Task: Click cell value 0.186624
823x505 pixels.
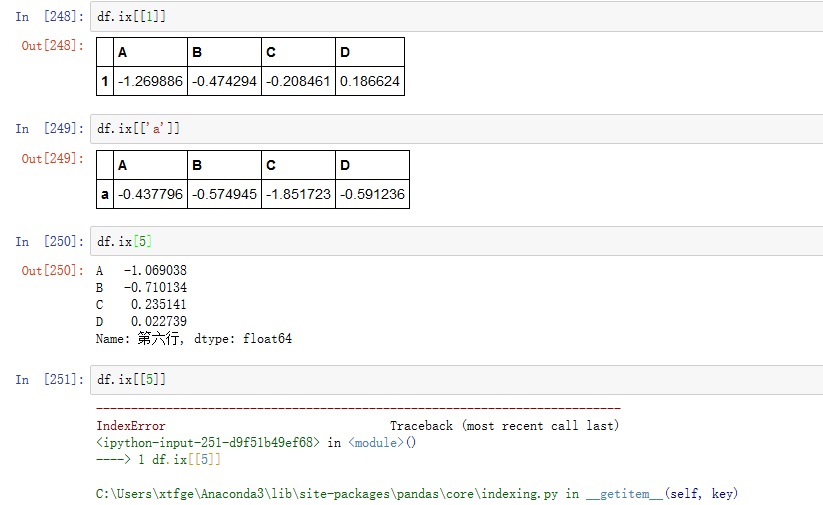Action: click(370, 81)
